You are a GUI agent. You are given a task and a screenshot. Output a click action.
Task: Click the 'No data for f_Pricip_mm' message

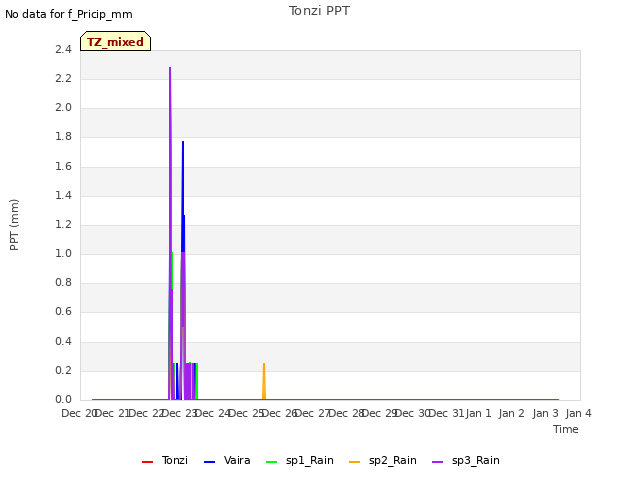pyautogui.click(x=69, y=14)
